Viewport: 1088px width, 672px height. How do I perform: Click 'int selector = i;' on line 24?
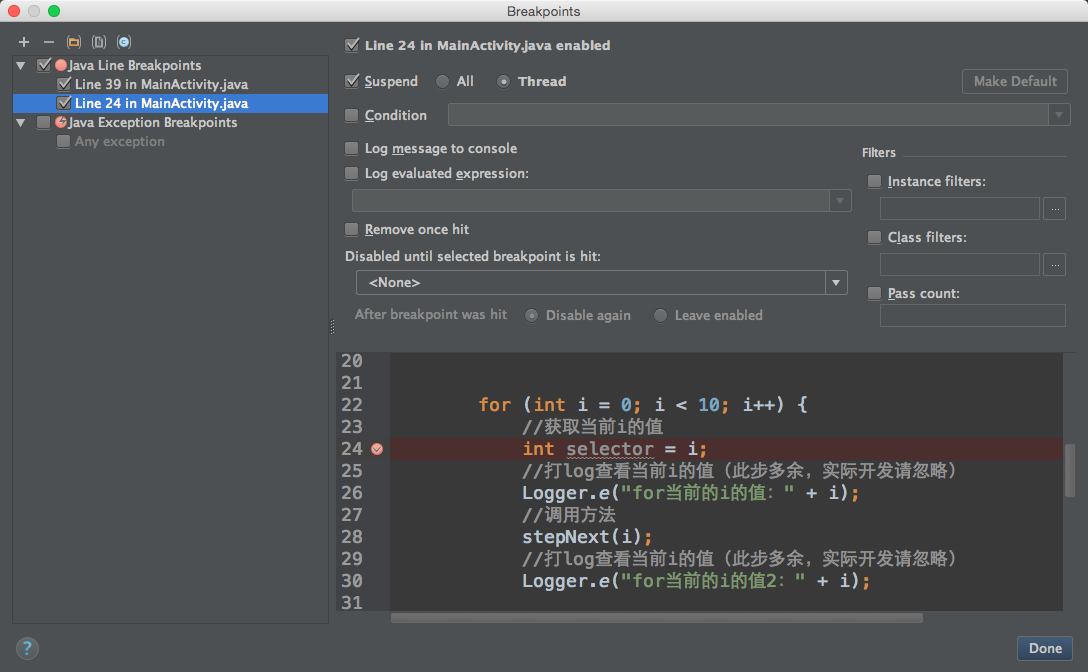(x=615, y=449)
